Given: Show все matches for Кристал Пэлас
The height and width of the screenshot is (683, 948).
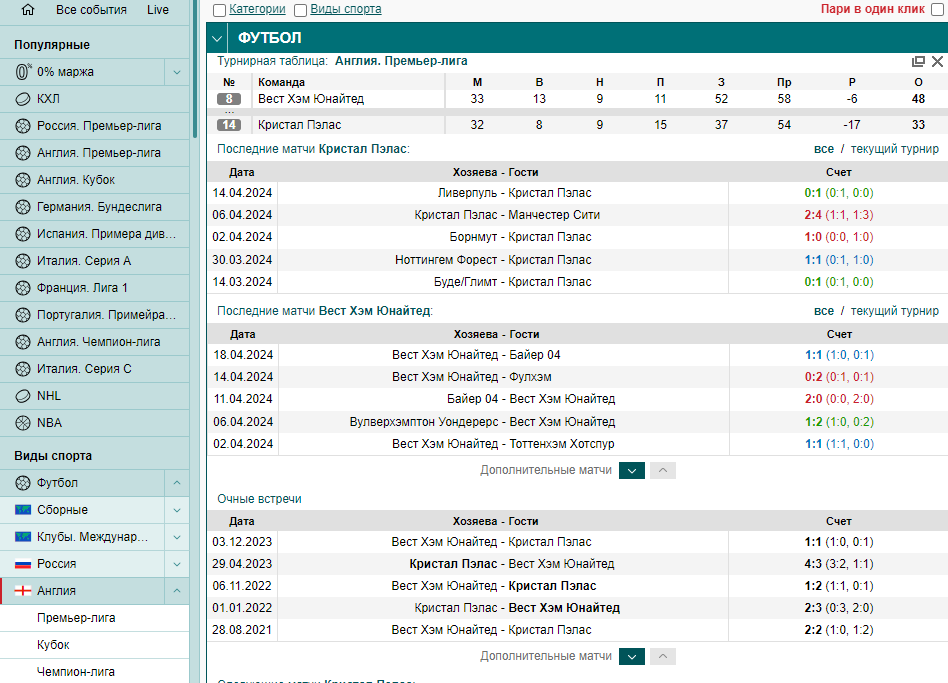Looking at the screenshot, I should tap(823, 149).
